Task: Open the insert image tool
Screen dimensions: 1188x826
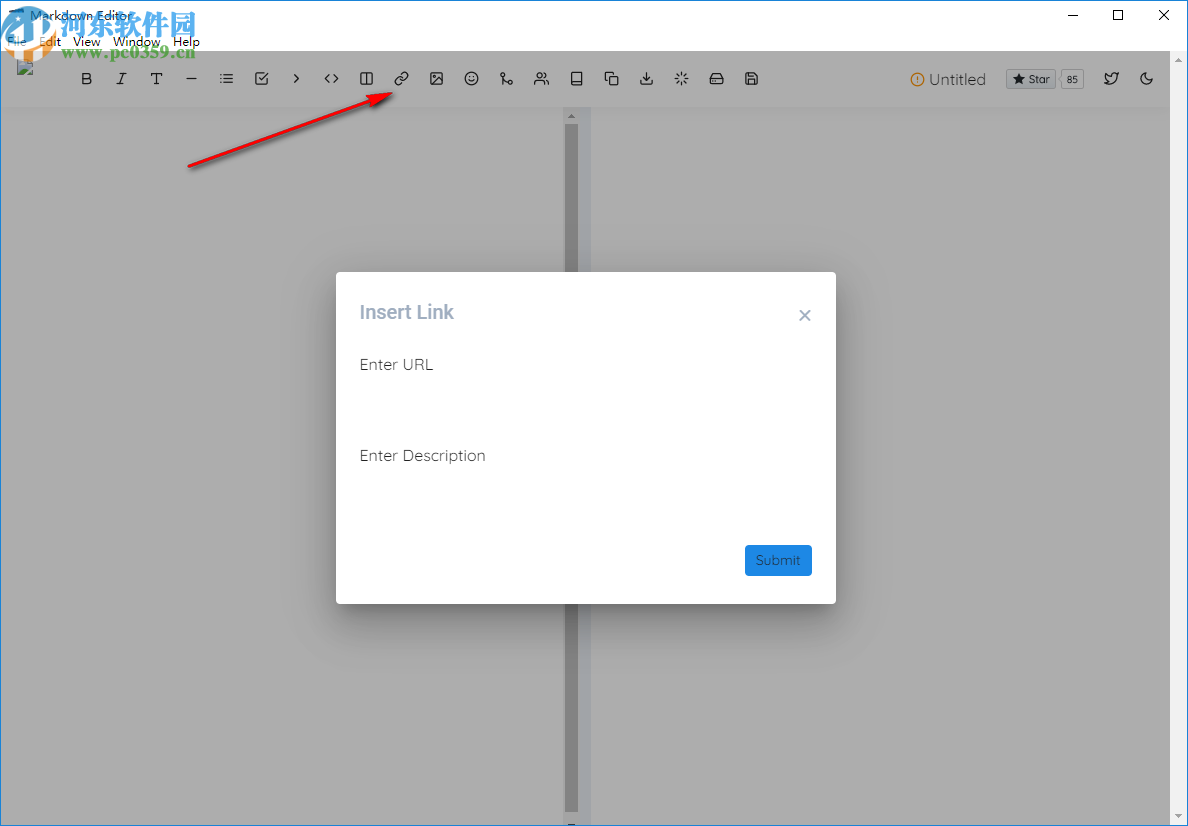Action: pos(436,78)
